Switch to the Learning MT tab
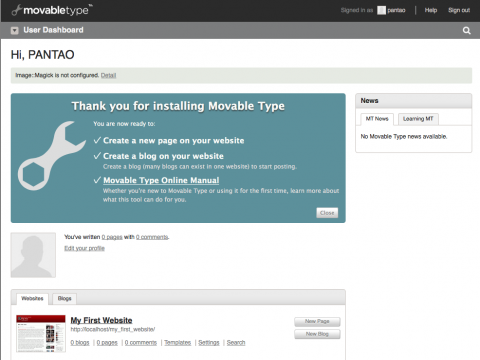This screenshot has width=480, height=360. (418, 119)
